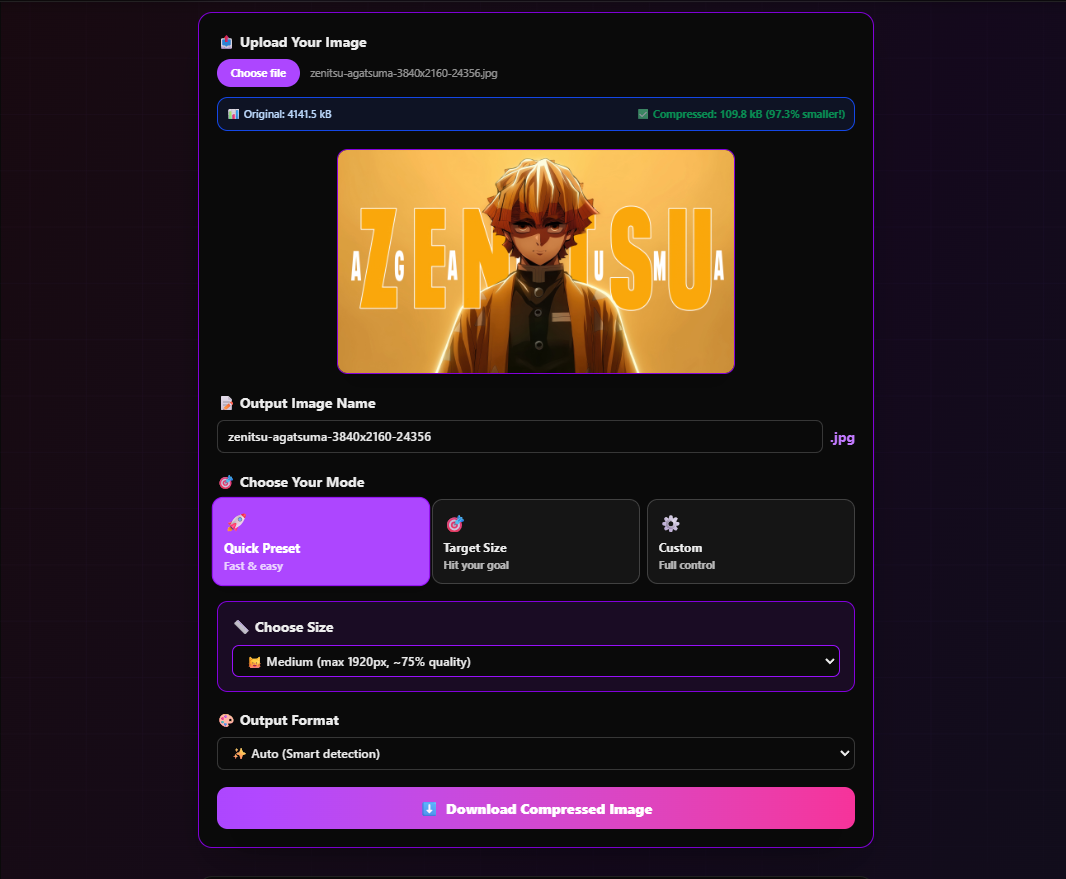1066x879 pixels.
Task: Click Download Compressed Image button
Action: 535,808
